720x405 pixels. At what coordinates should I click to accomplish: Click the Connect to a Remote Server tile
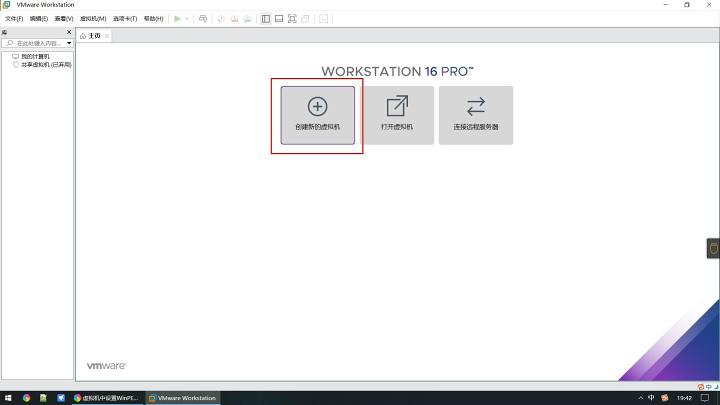pyautogui.click(x=476, y=115)
